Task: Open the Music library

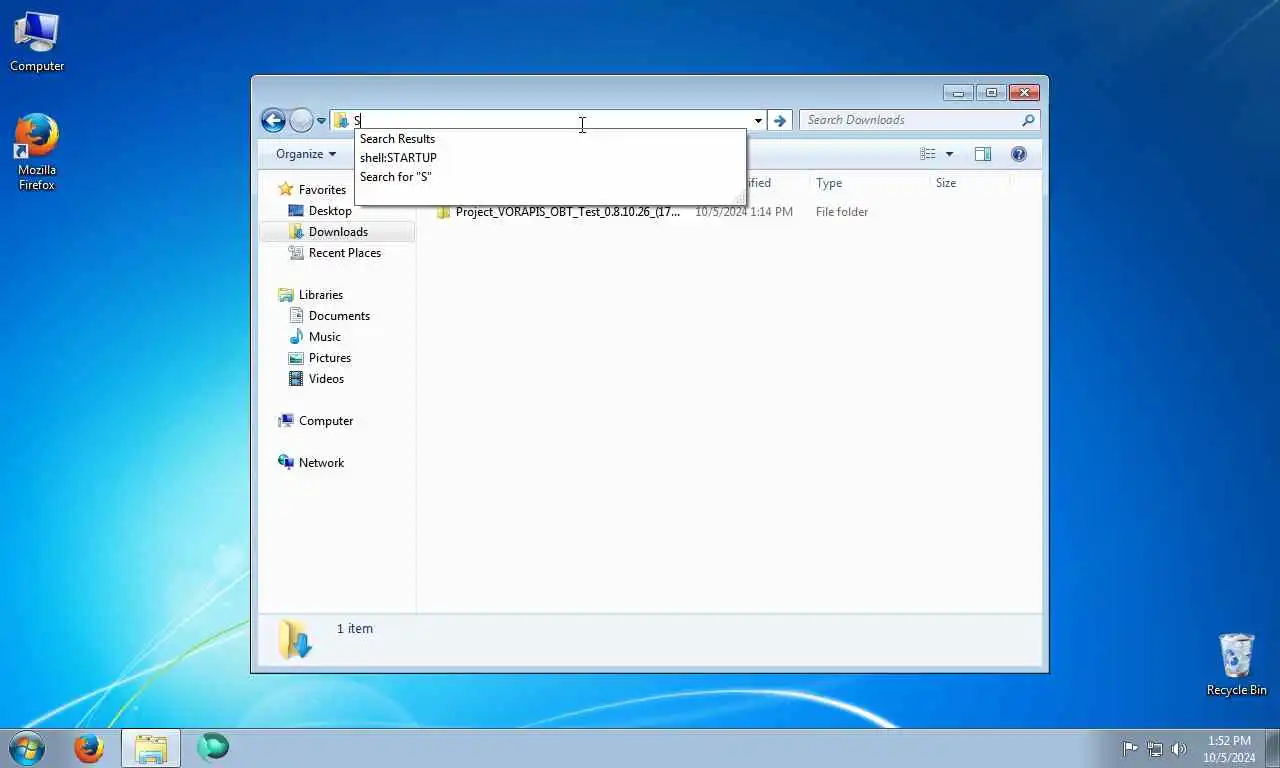Action: point(325,337)
